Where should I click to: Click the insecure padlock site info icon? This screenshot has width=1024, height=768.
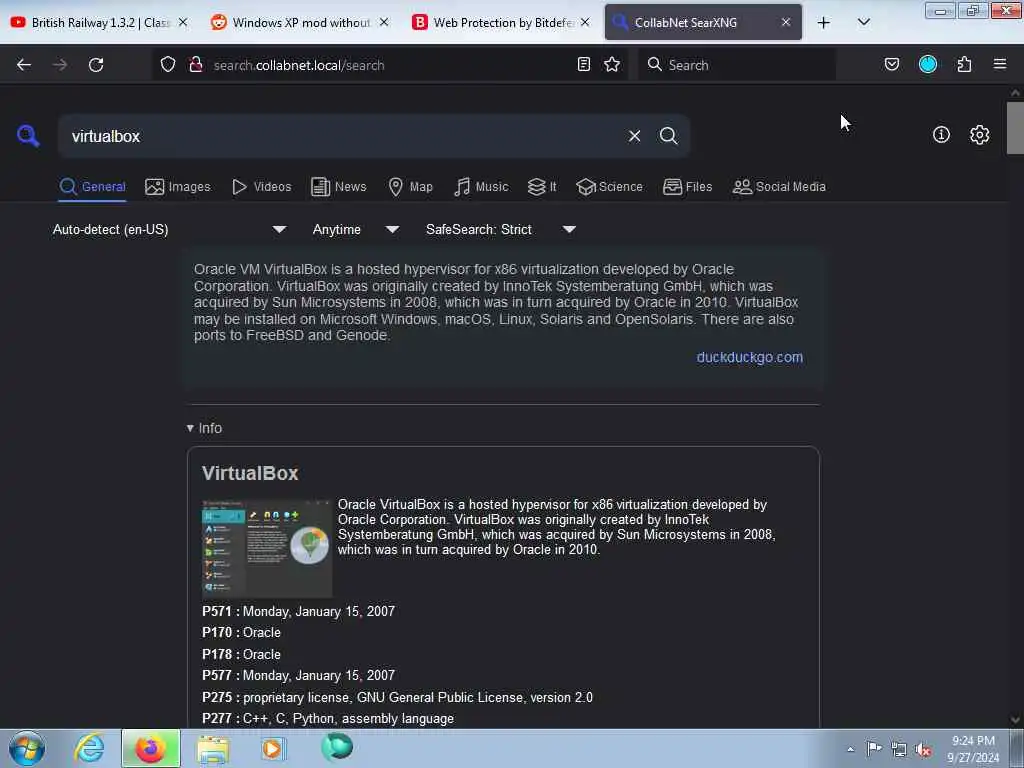coord(195,65)
